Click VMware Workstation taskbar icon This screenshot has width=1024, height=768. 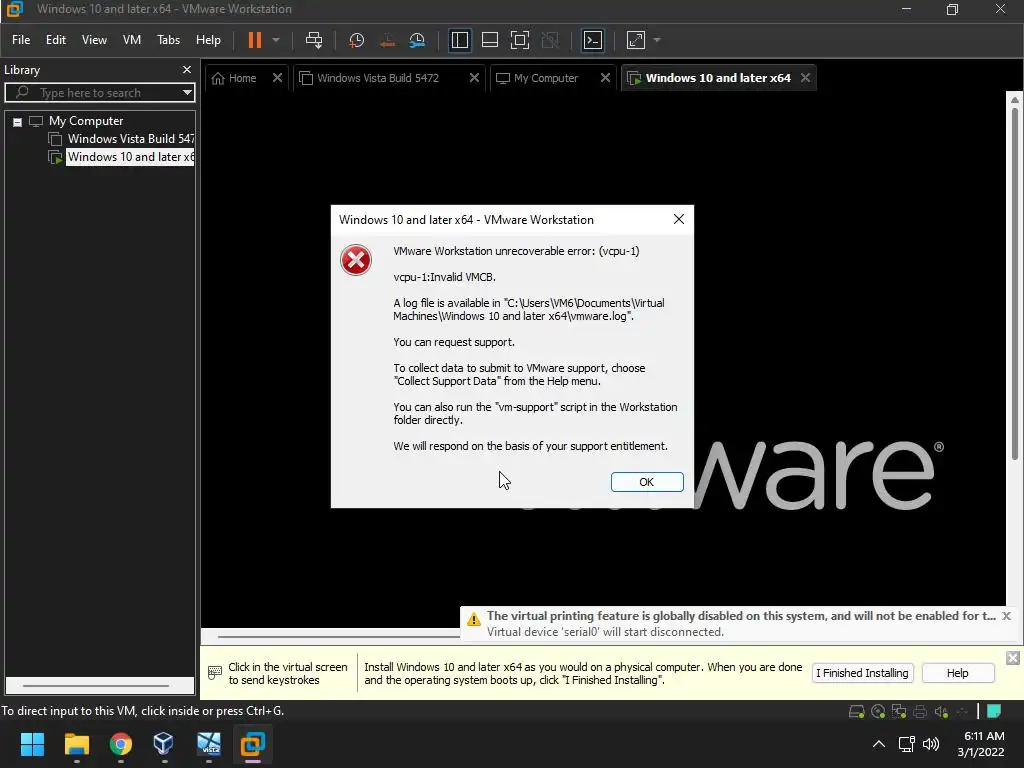[x=253, y=744]
